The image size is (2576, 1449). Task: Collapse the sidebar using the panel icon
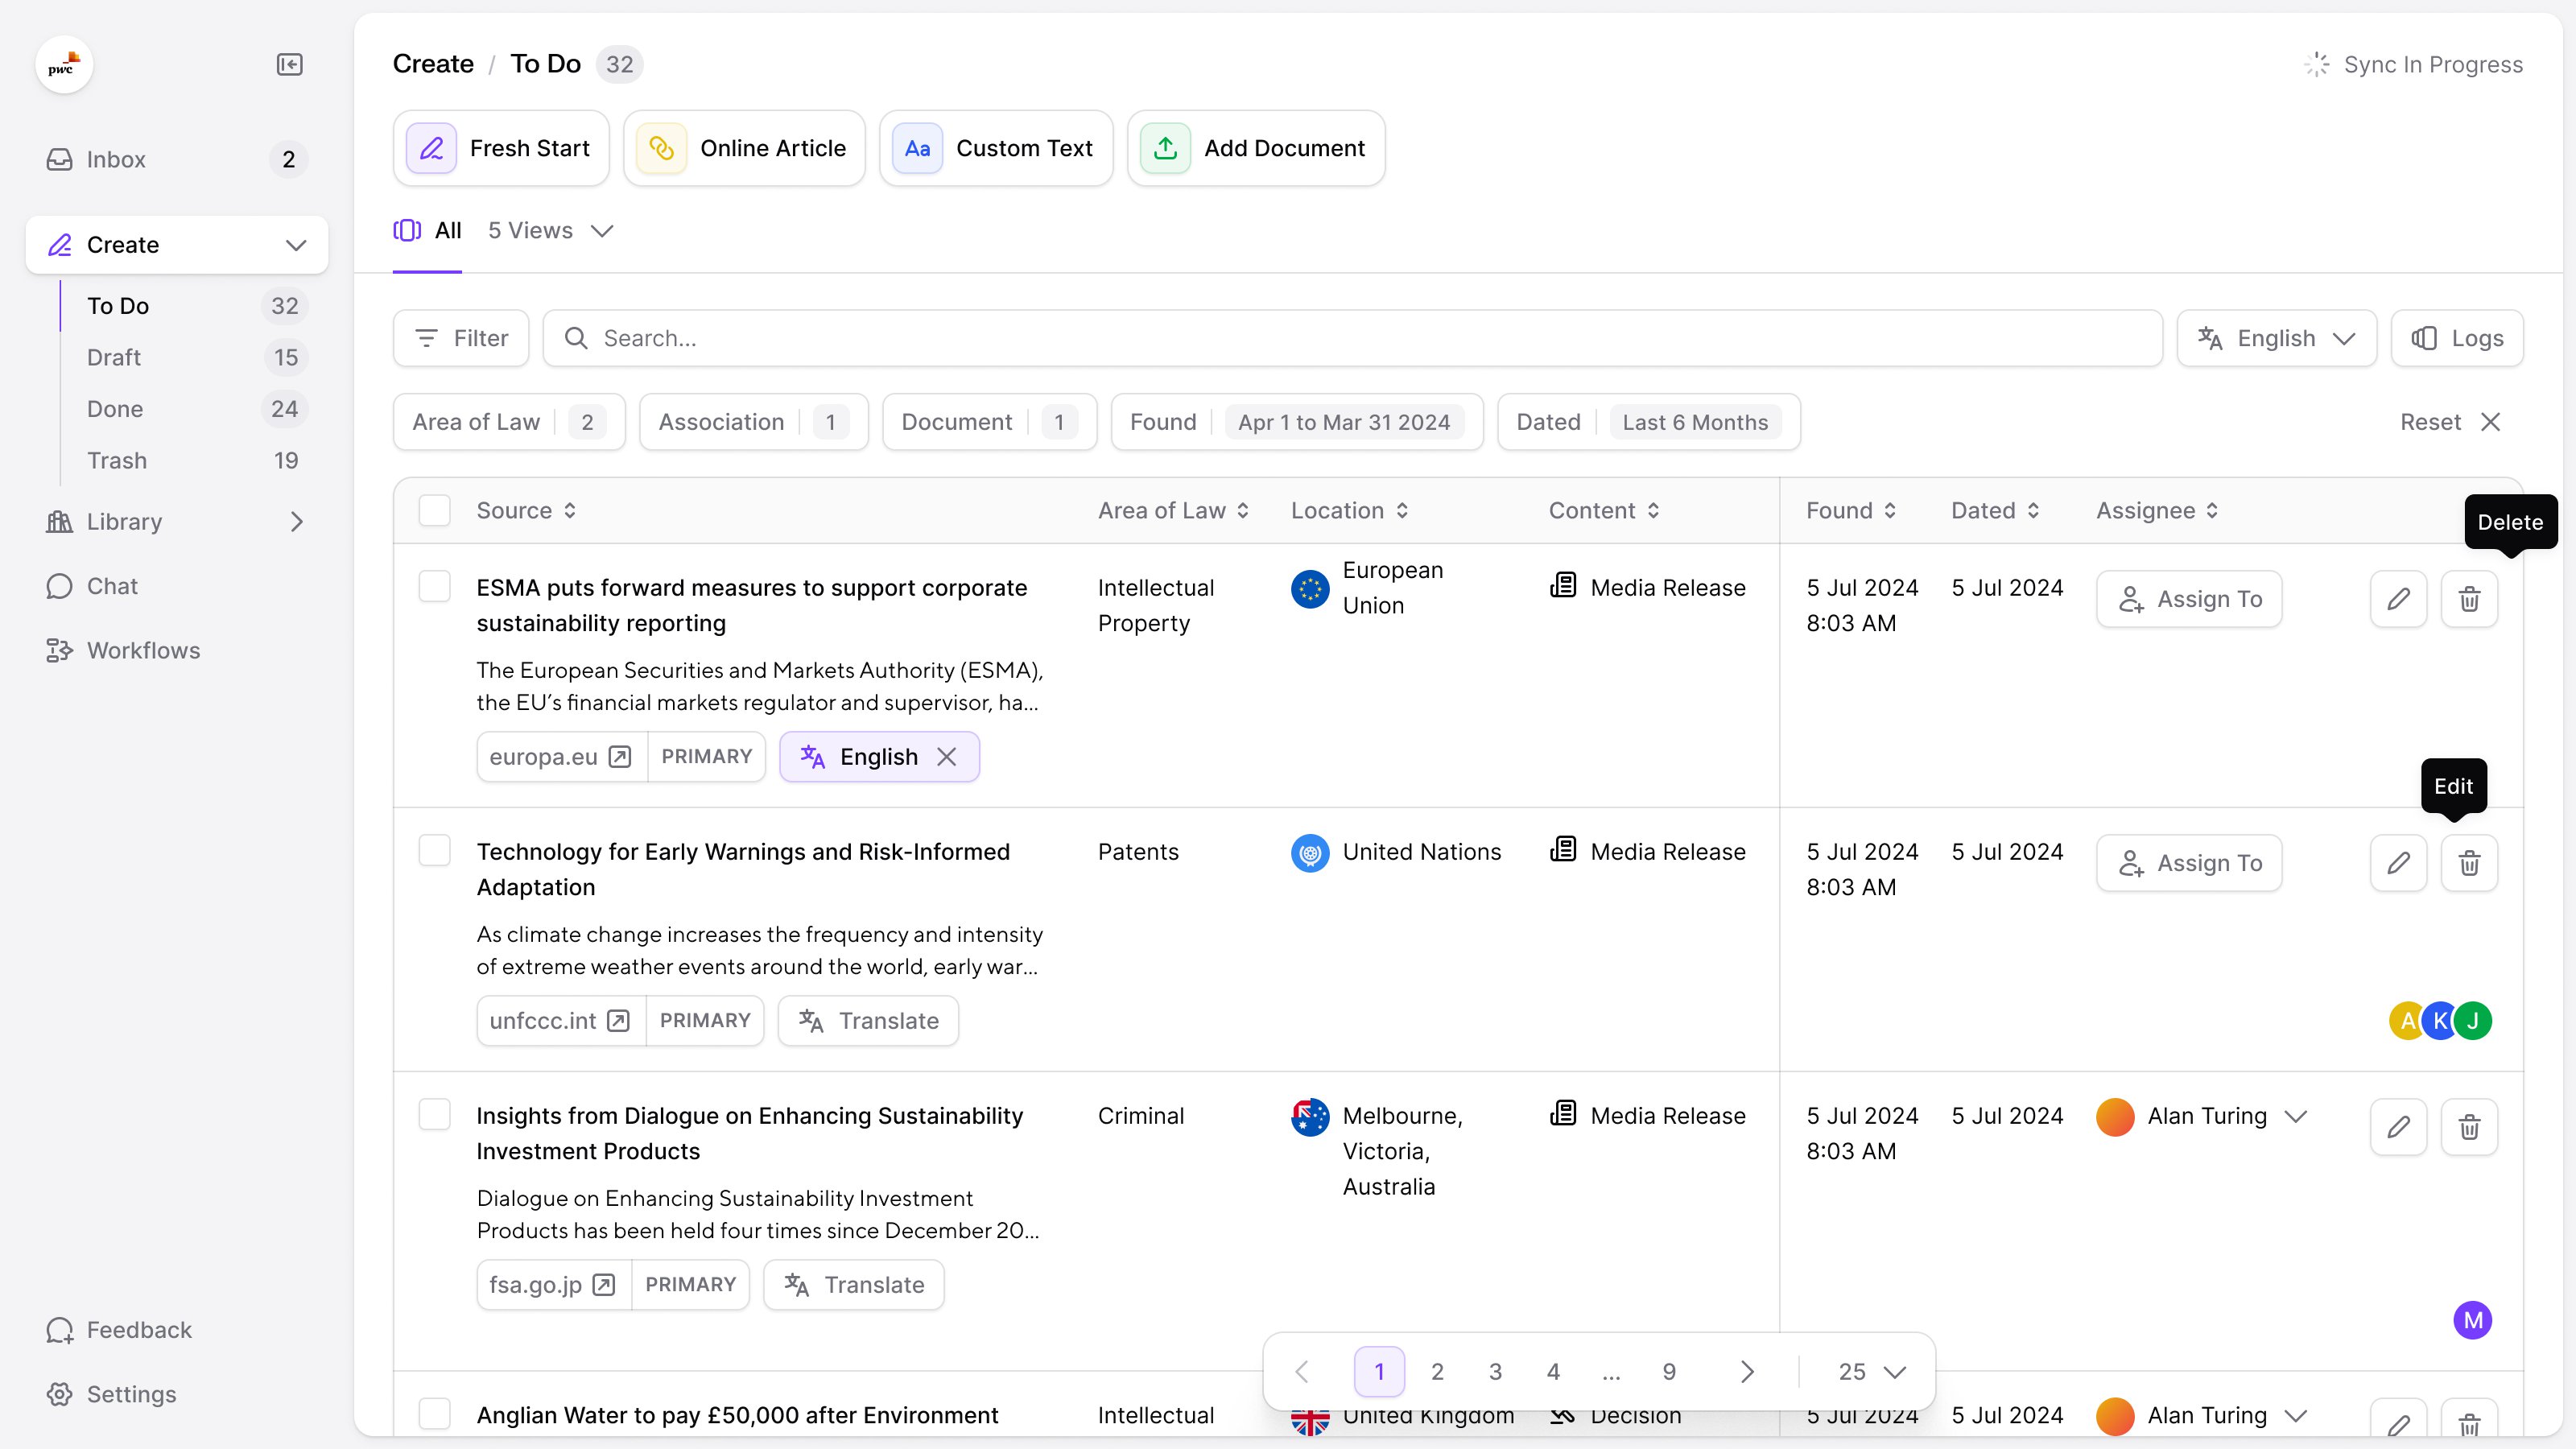click(x=289, y=65)
